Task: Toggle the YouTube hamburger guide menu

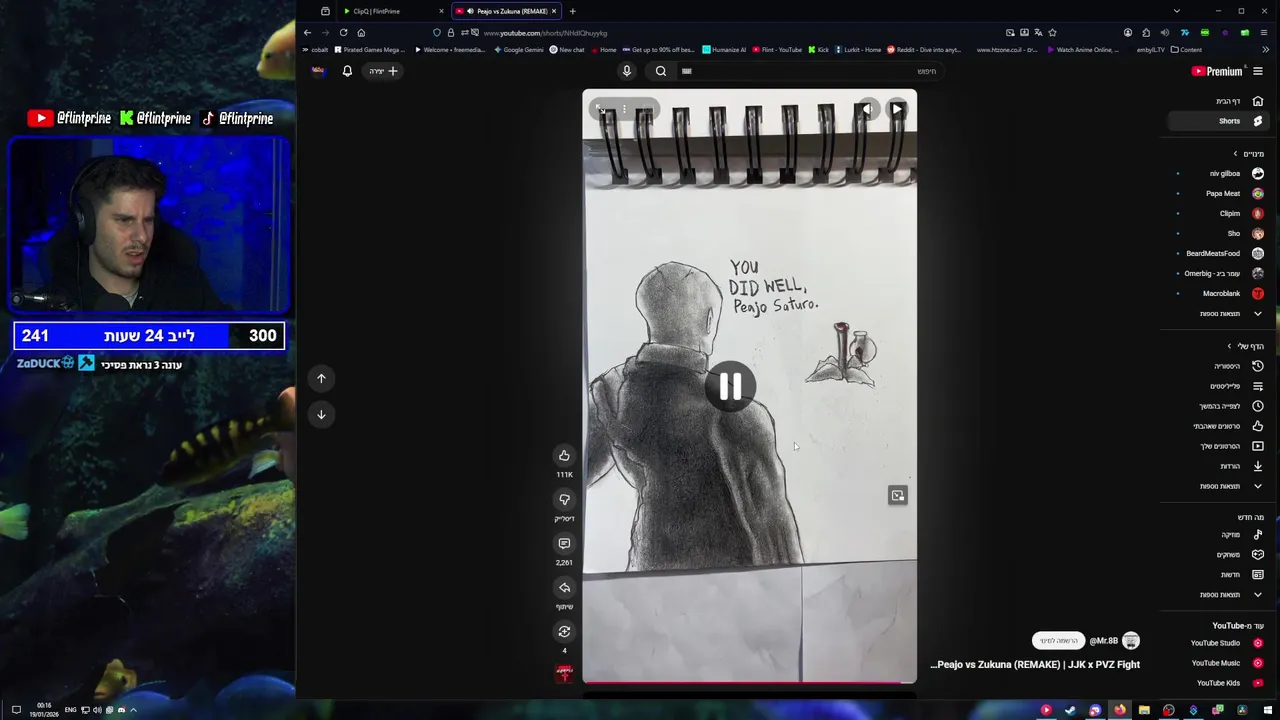Action: [1258, 71]
